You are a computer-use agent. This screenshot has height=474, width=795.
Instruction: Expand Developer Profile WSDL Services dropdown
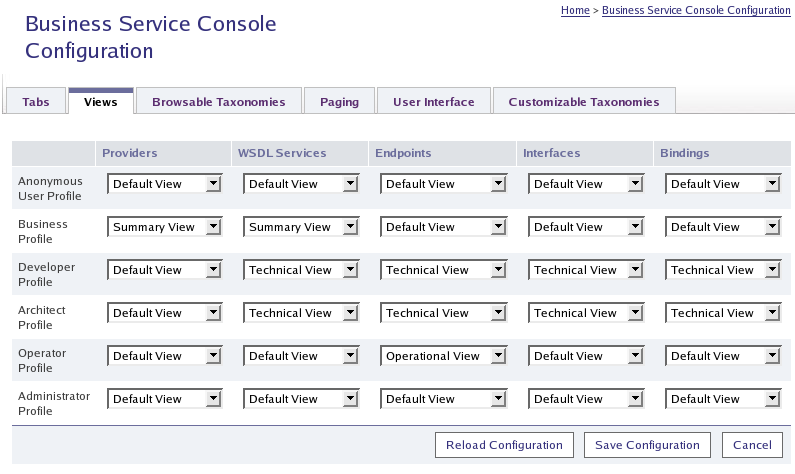tap(300, 270)
